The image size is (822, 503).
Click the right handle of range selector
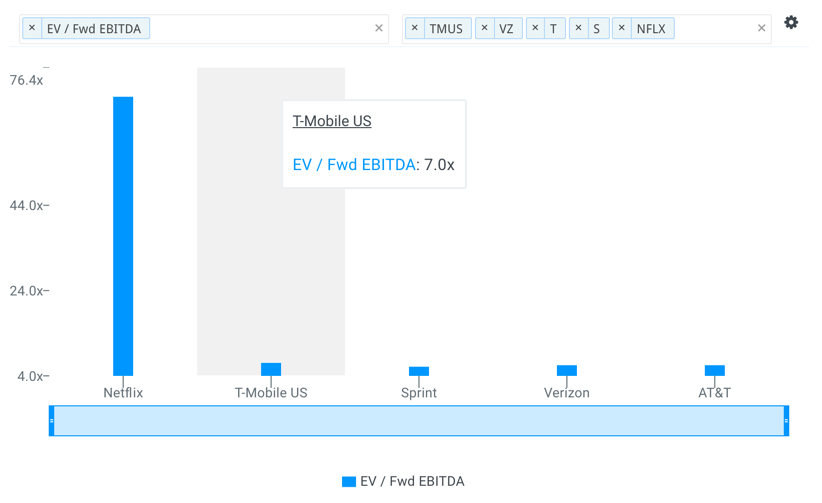tap(786, 421)
